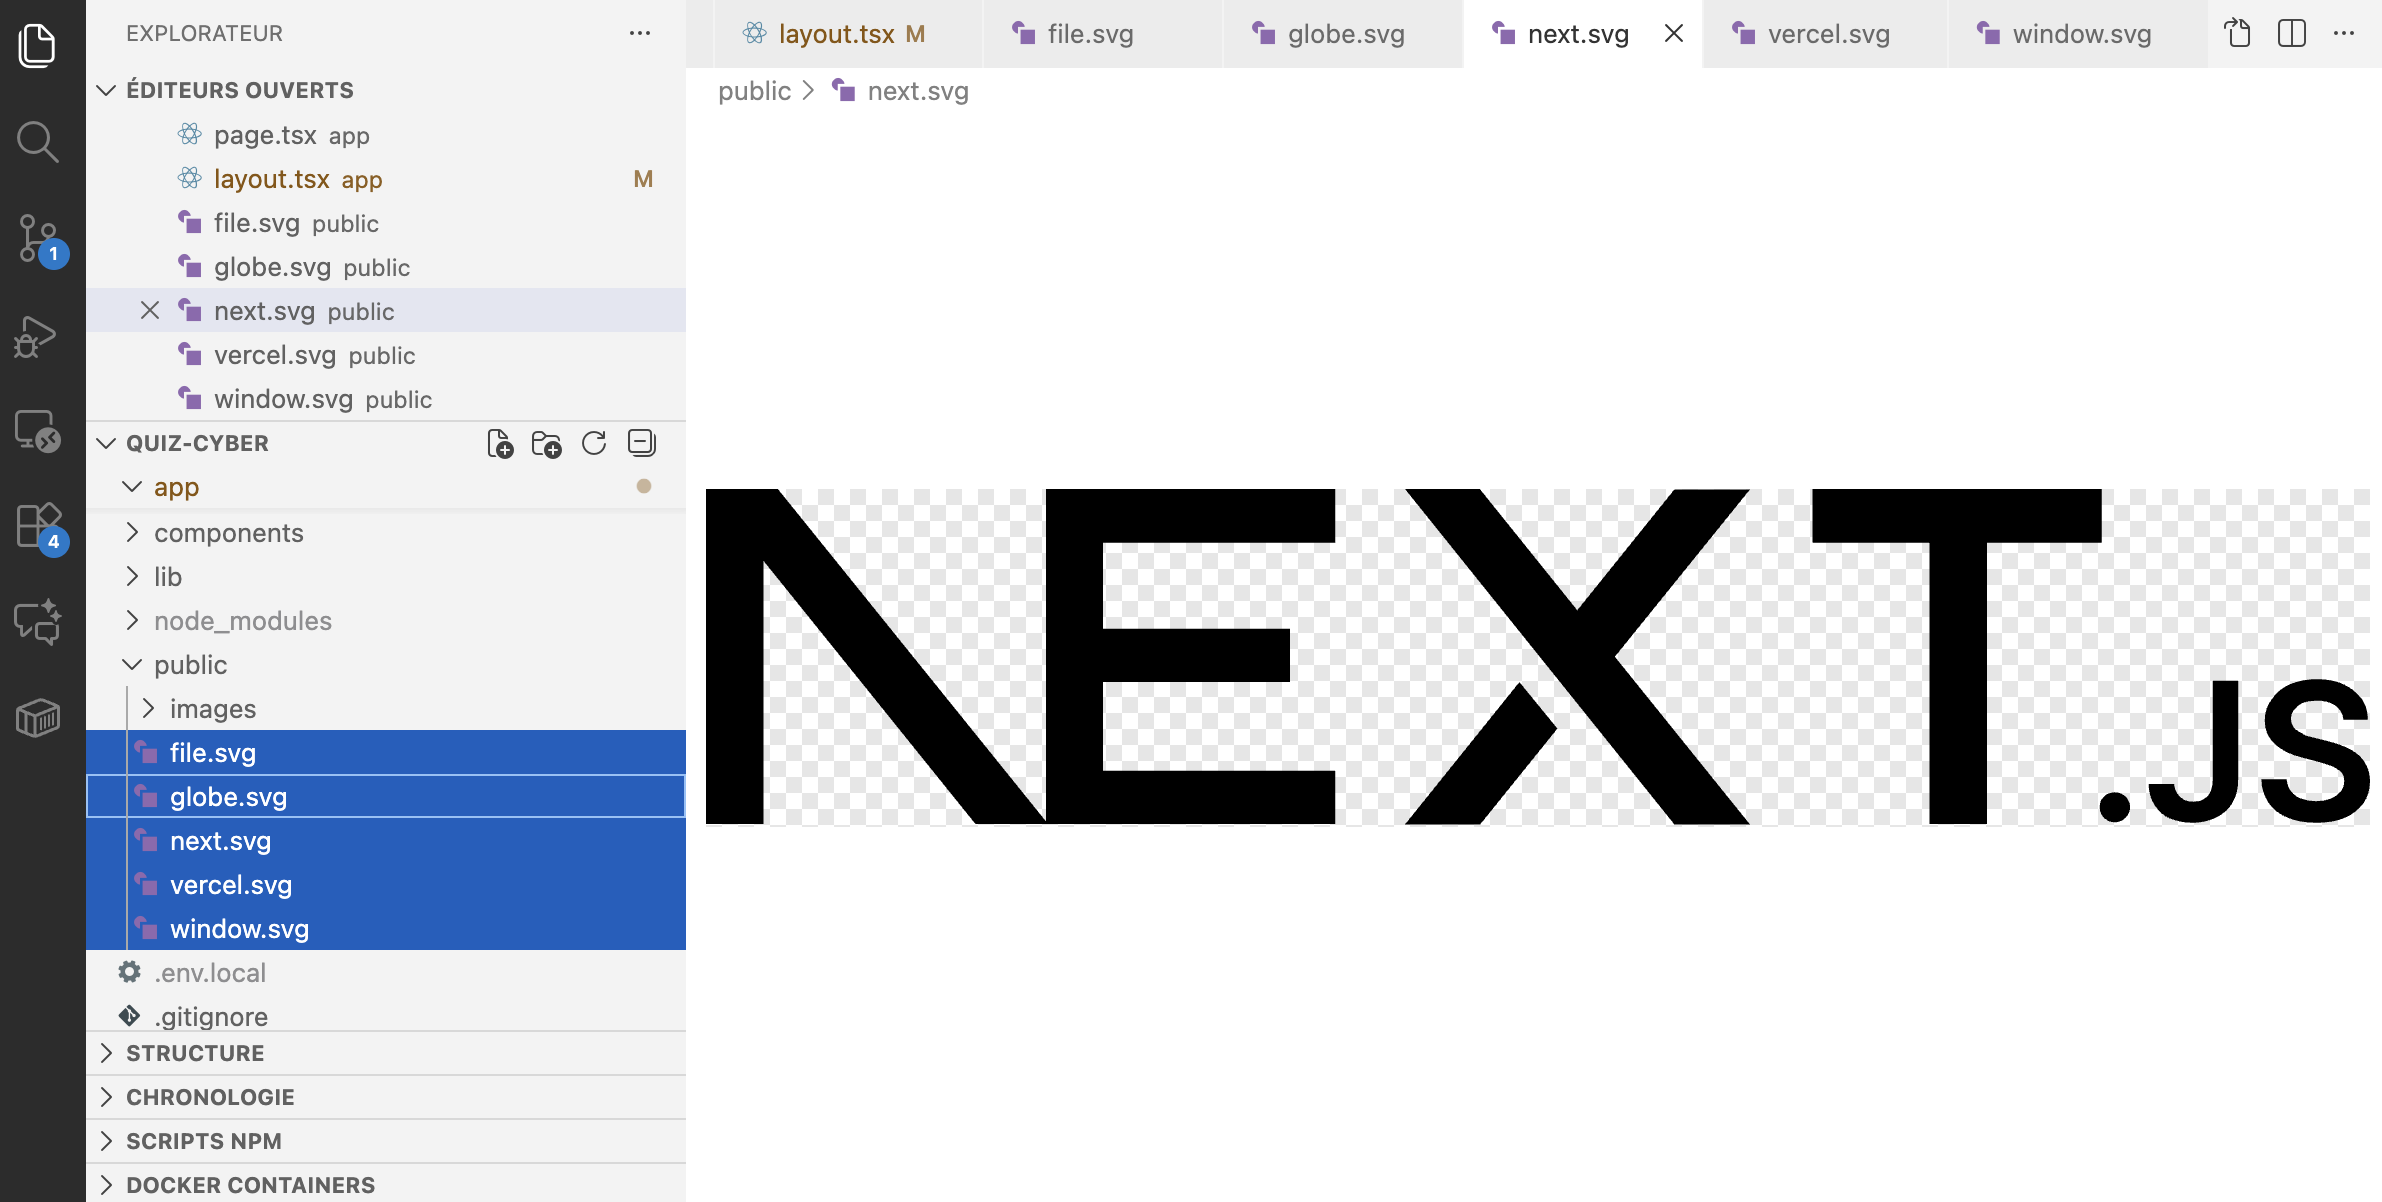Screen dimensions: 2382x1202
Task: Expand the STRUCTURE section
Action: coord(195,1053)
